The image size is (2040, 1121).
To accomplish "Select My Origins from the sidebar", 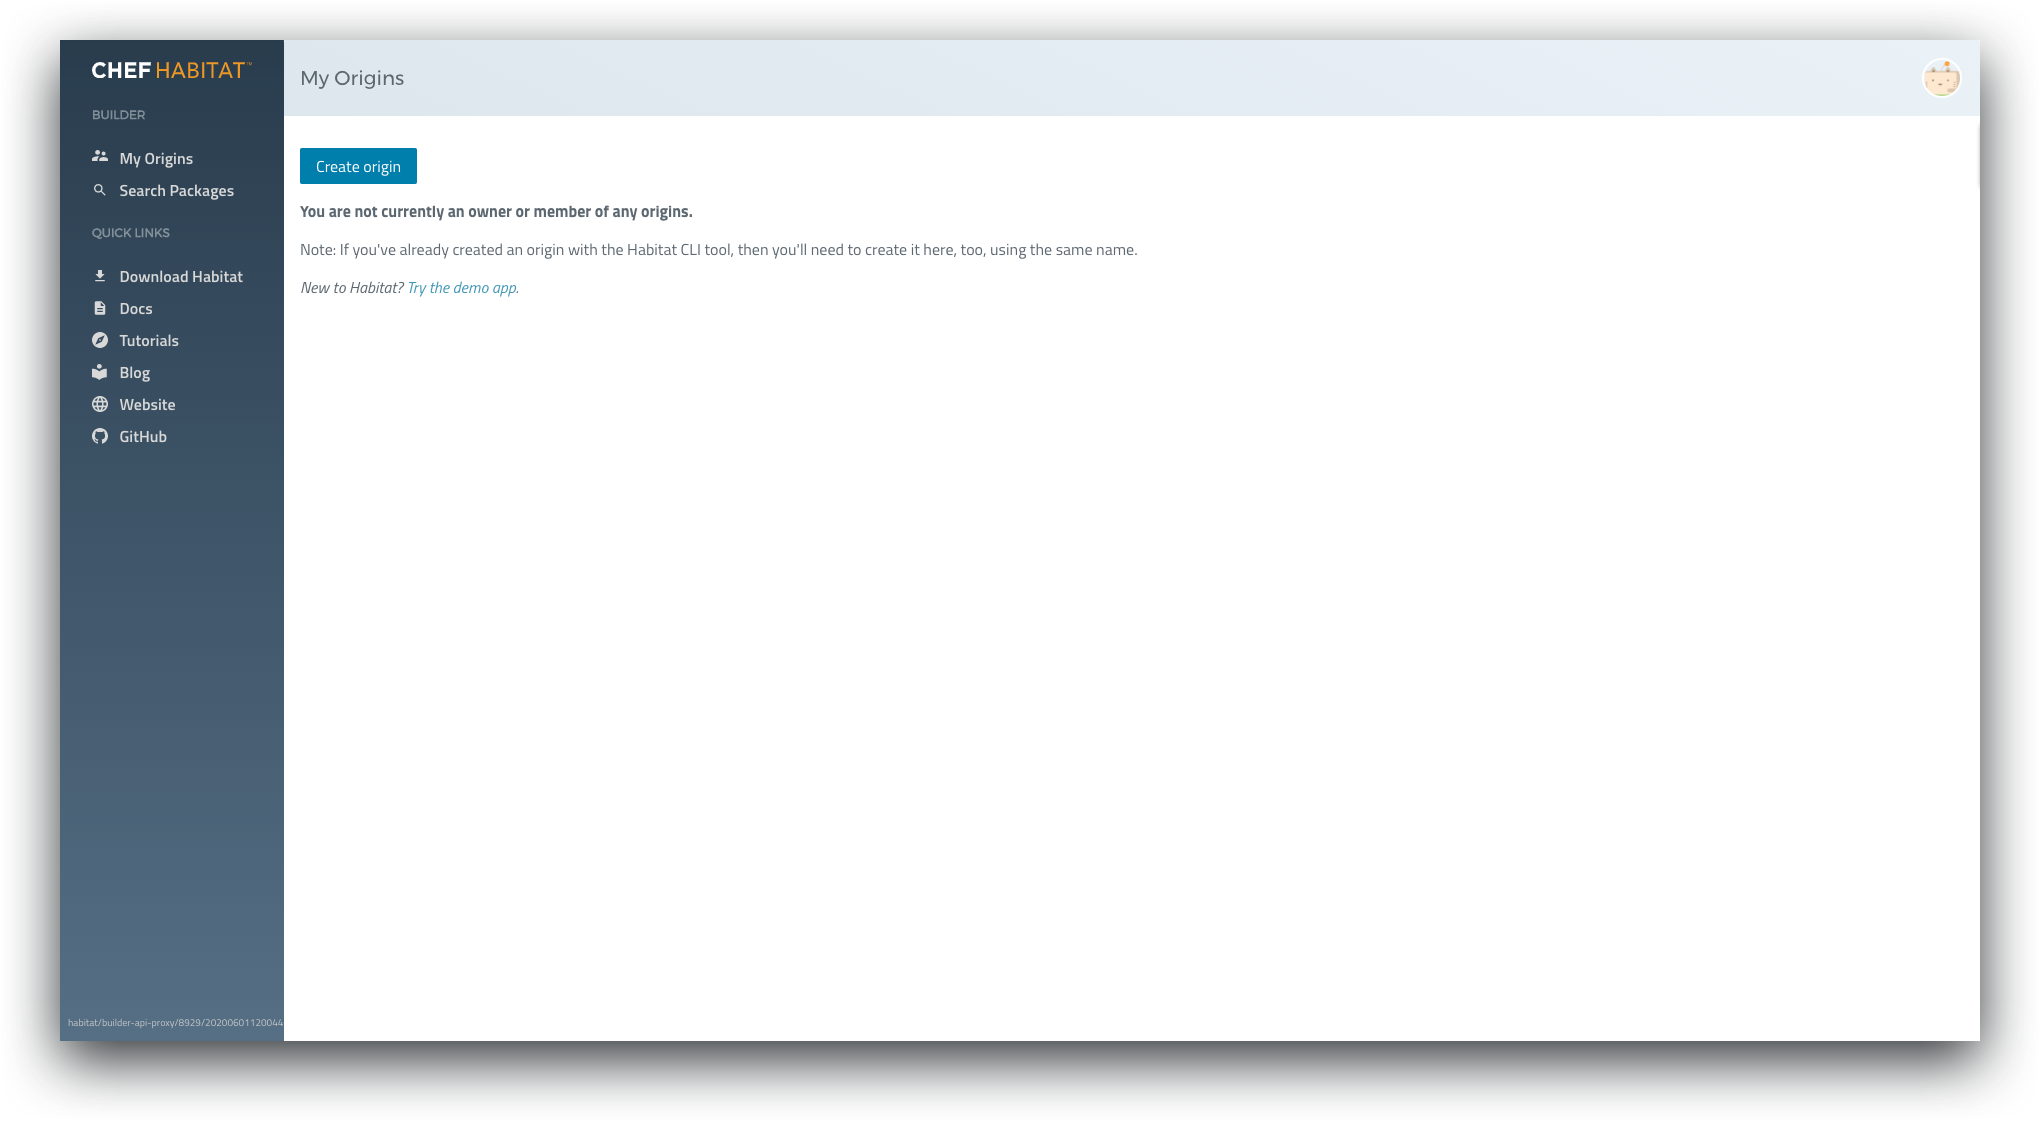I will (x=156, y=157).
